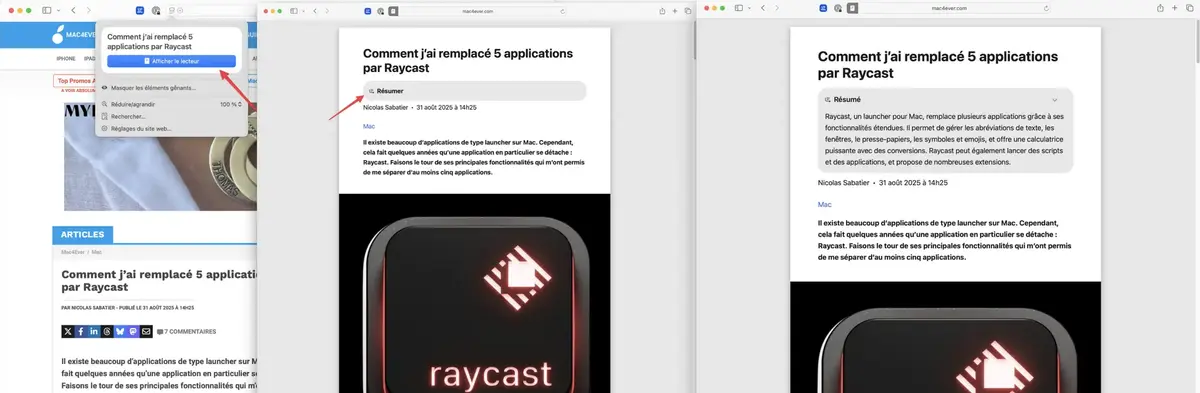Go forward in the middle Safari window
This screenshot has width=1200, height=393.
[x=327, y=11]
